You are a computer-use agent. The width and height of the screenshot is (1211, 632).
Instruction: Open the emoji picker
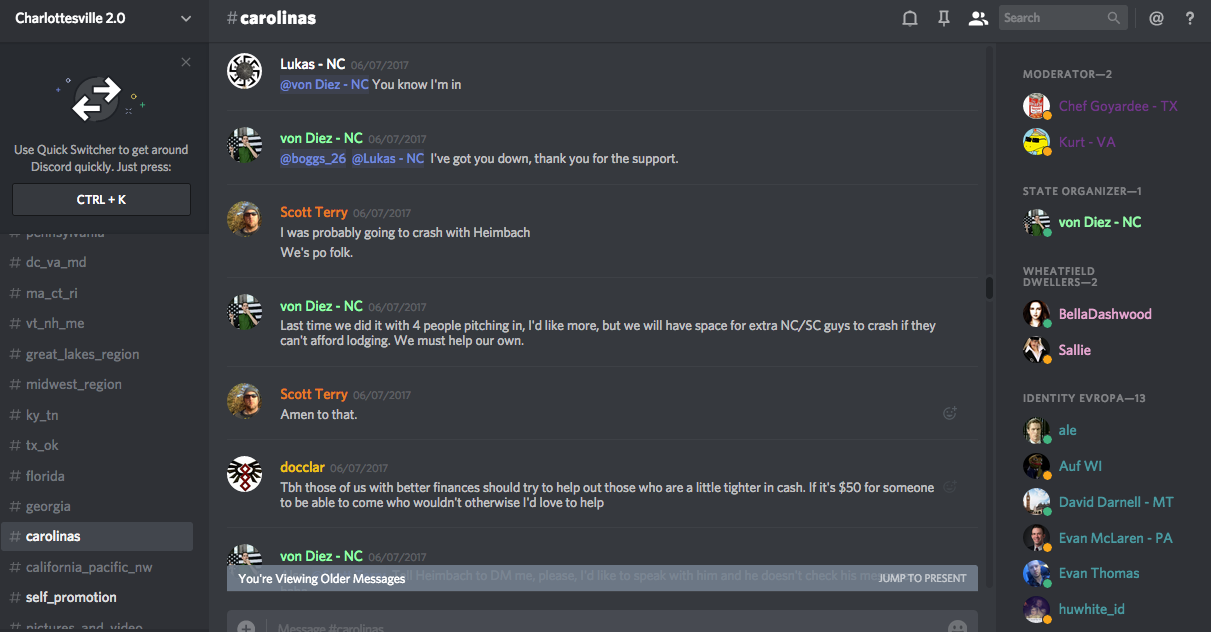[957, 627]
